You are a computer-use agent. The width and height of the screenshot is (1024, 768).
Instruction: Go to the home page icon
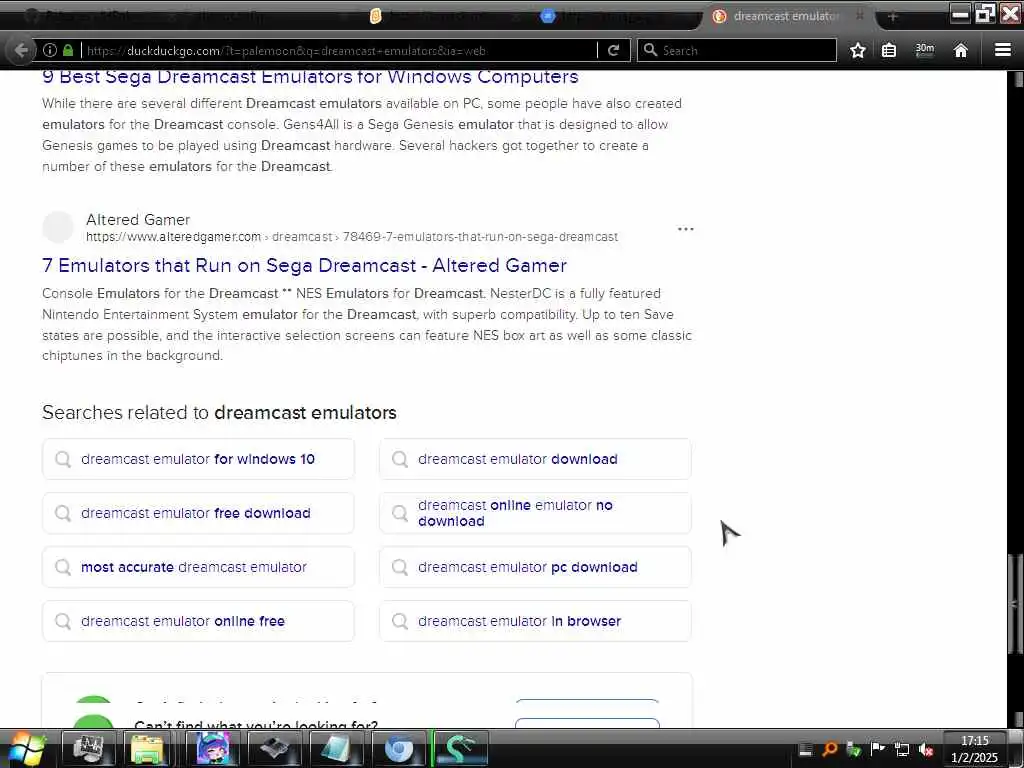click(960, 50)
